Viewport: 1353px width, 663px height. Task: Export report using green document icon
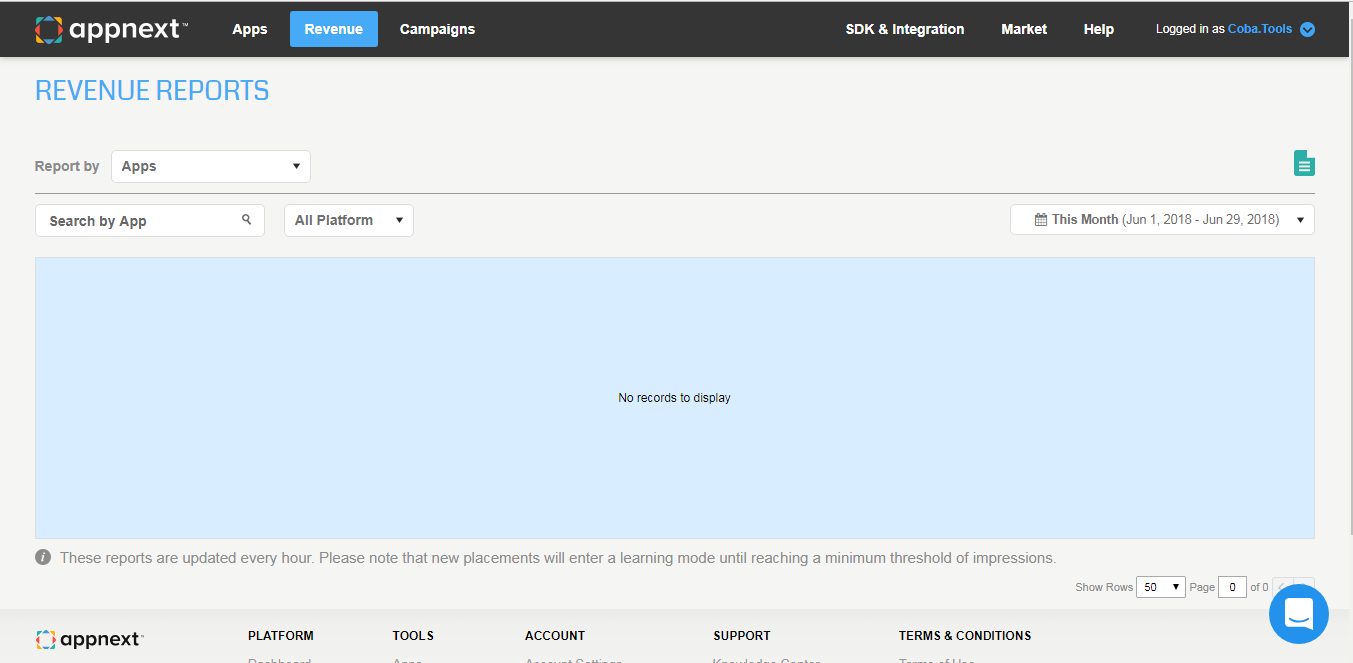(x=1304, y=163)
